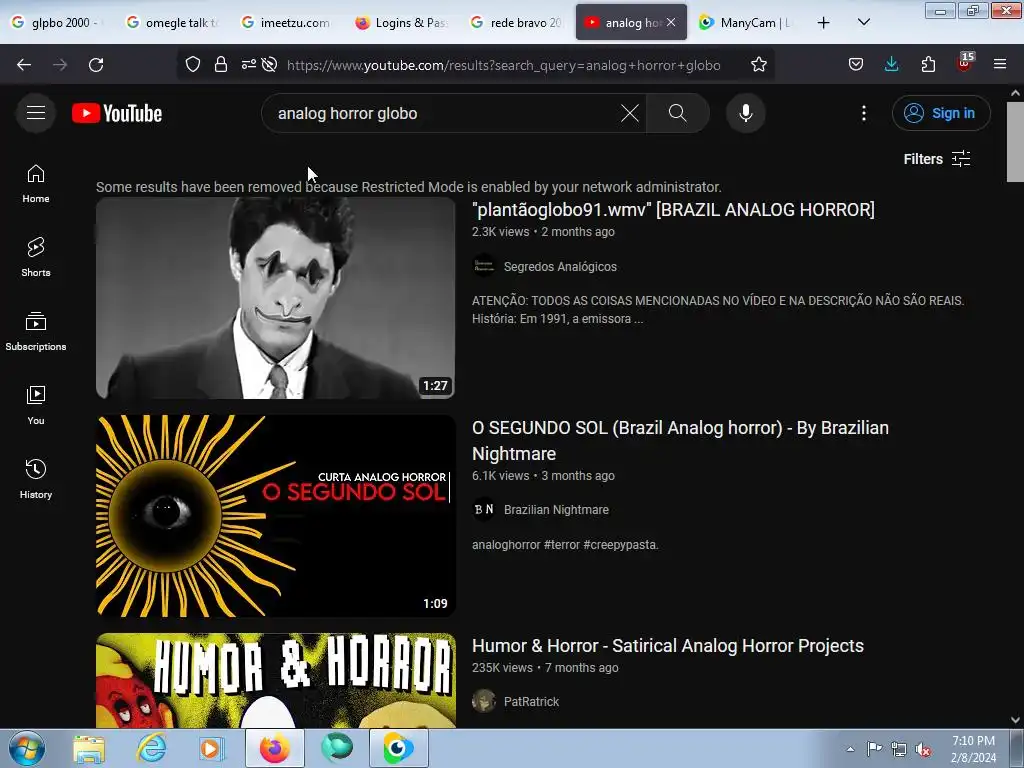Open a new tab with plus button

(x=824, y=23)
